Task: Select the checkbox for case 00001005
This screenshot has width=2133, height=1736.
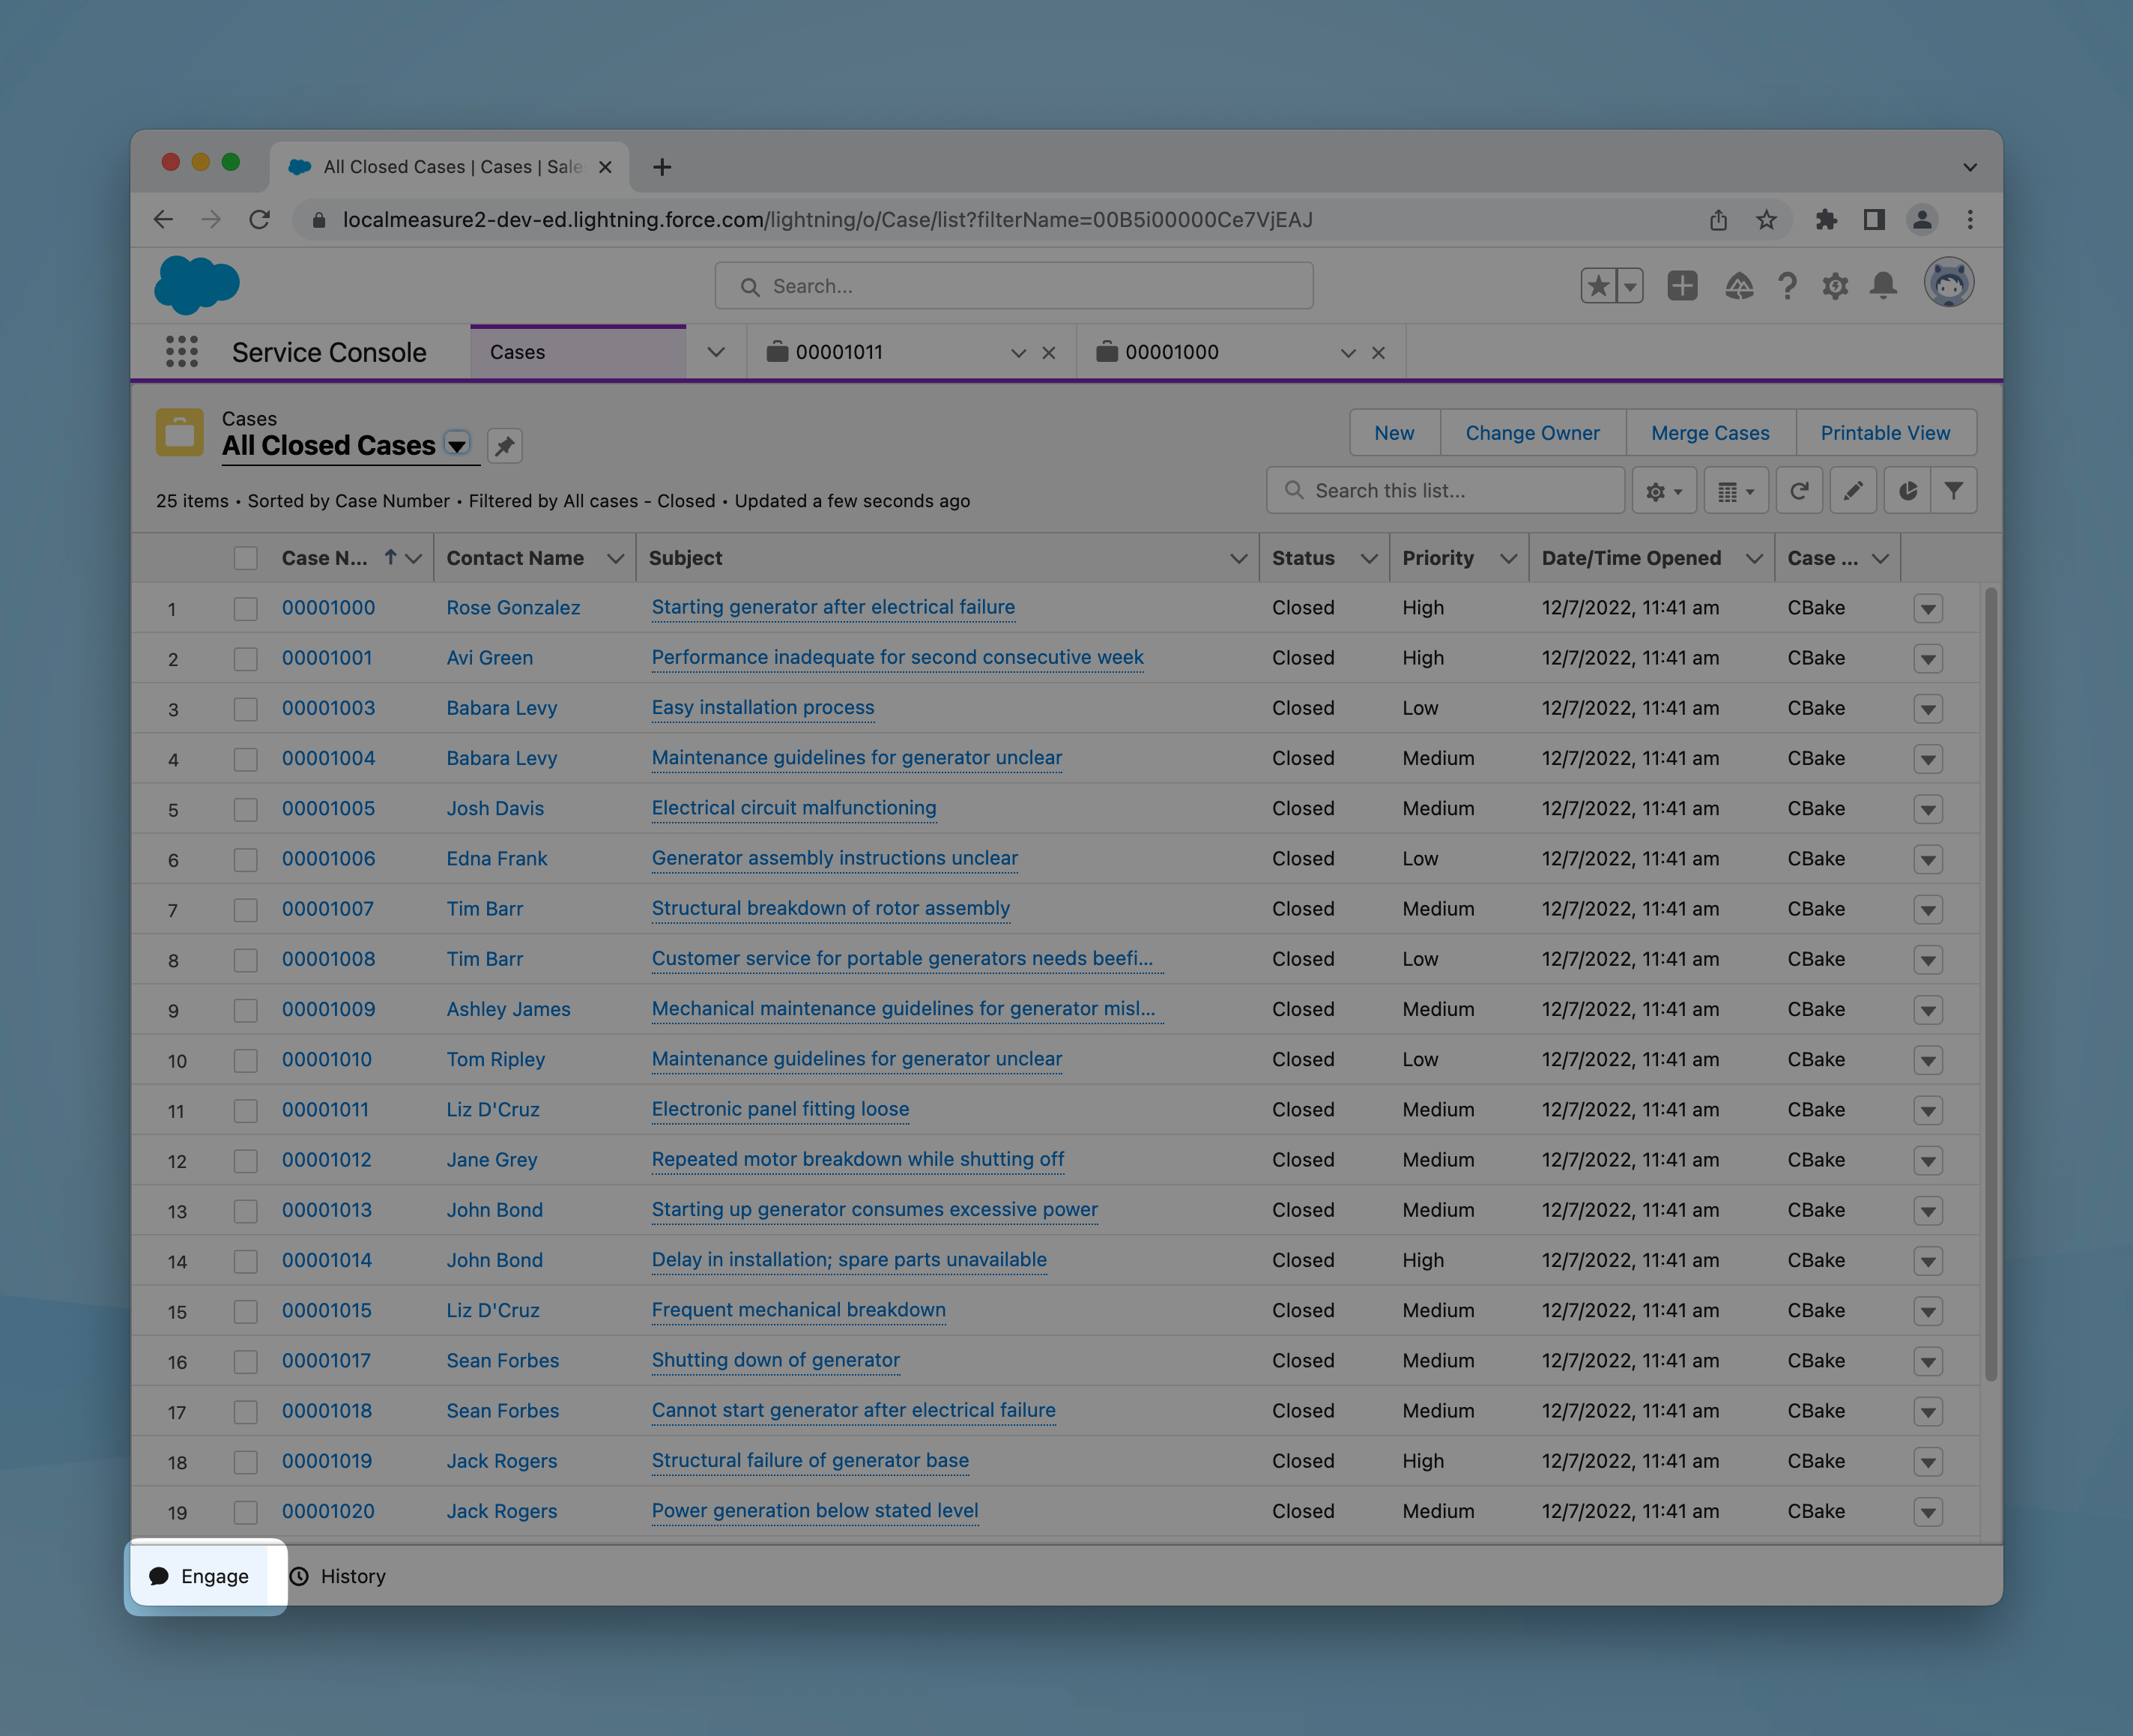Action: point(245,809)
